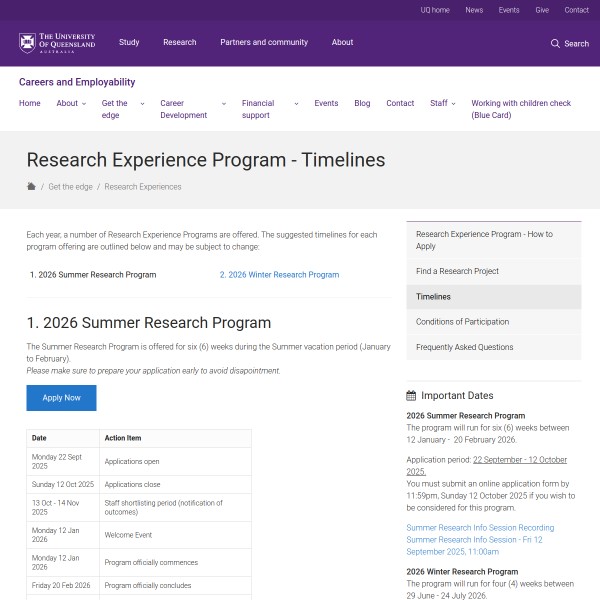This screenshot has width=600, height=600.
Task: Click the University of Queensland logo
Action: 57,43
